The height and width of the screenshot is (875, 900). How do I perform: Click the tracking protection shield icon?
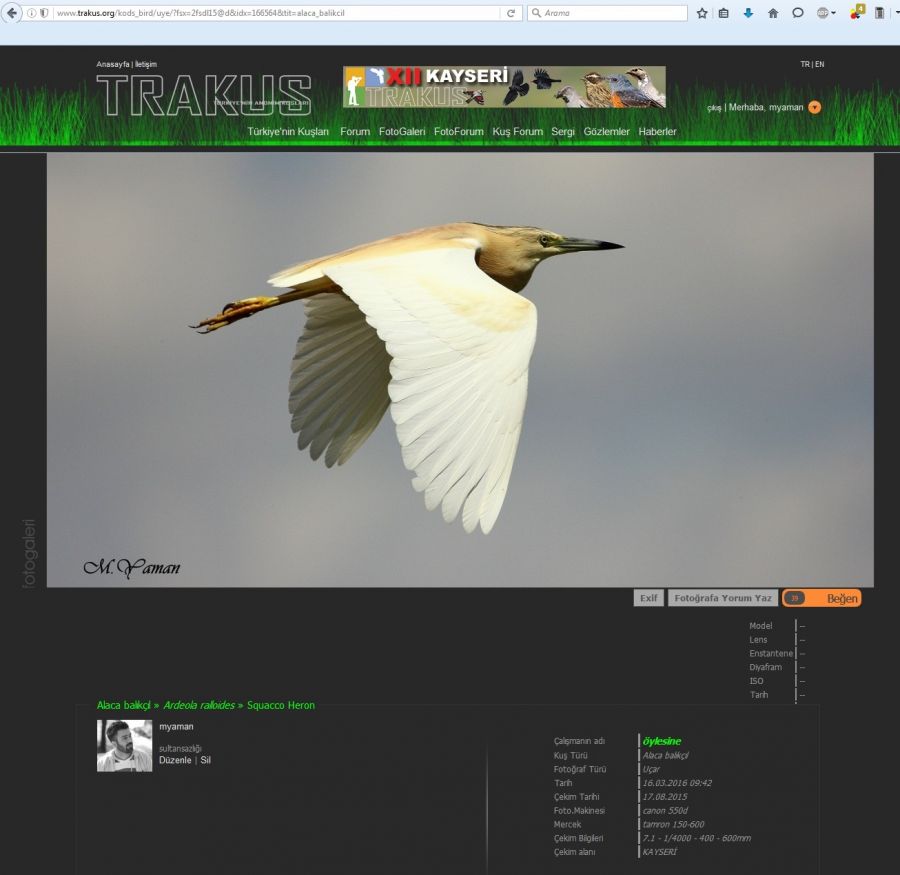(x=44, y=13)
